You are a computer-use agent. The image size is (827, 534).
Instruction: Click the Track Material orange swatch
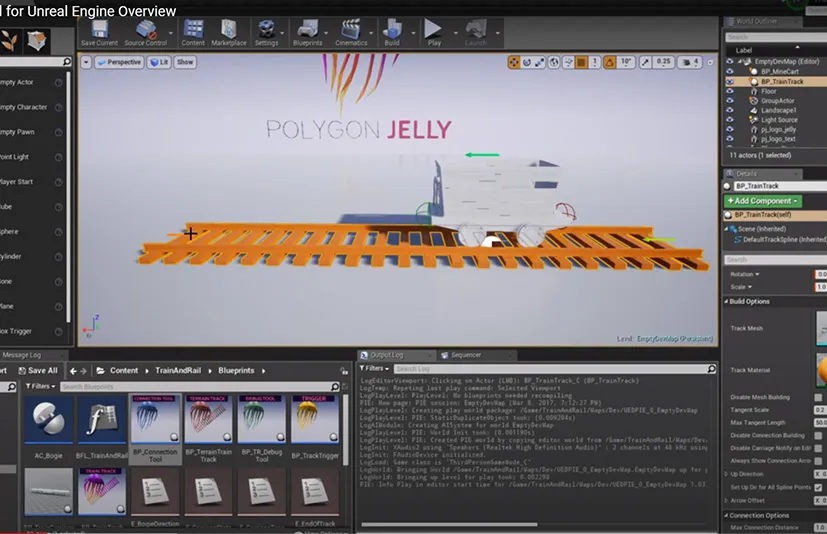coord(822,370)
